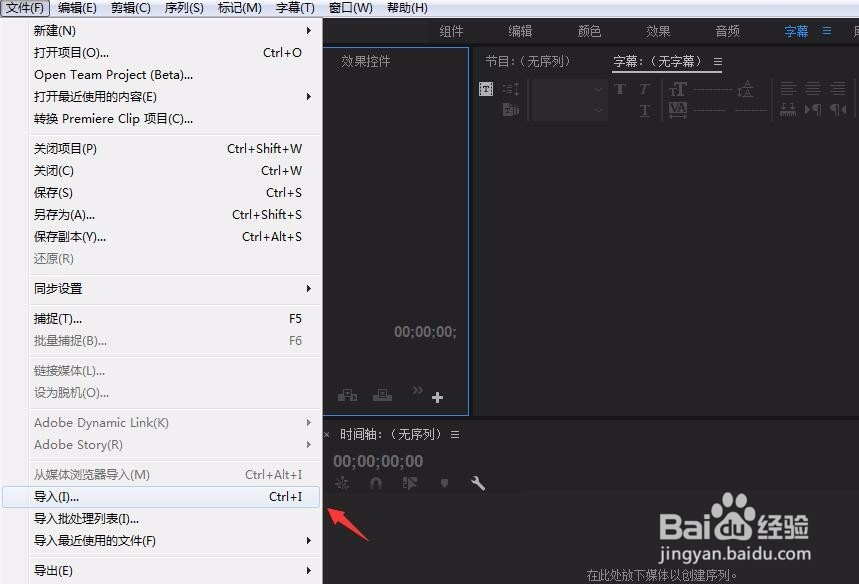Image resolution: width=859 pixels, height=584 pixels.
Task: Open the 剪辑(C) menu
Action: [130, 8]
